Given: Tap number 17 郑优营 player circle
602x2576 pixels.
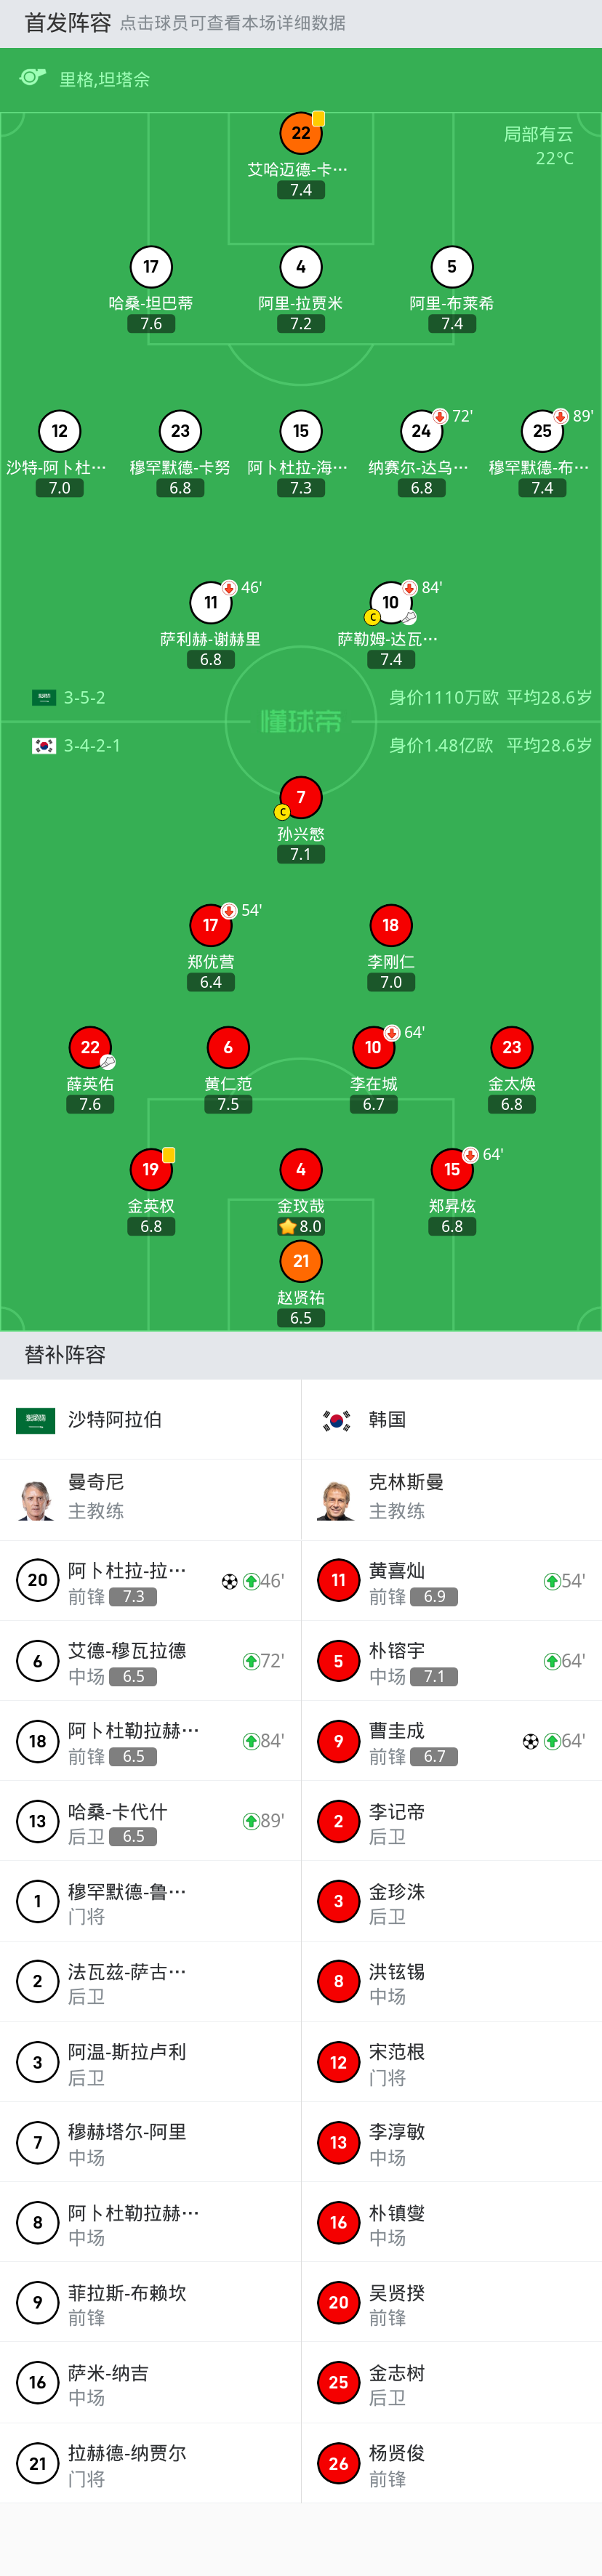Looking at the screenshot, I should point(210,925).
